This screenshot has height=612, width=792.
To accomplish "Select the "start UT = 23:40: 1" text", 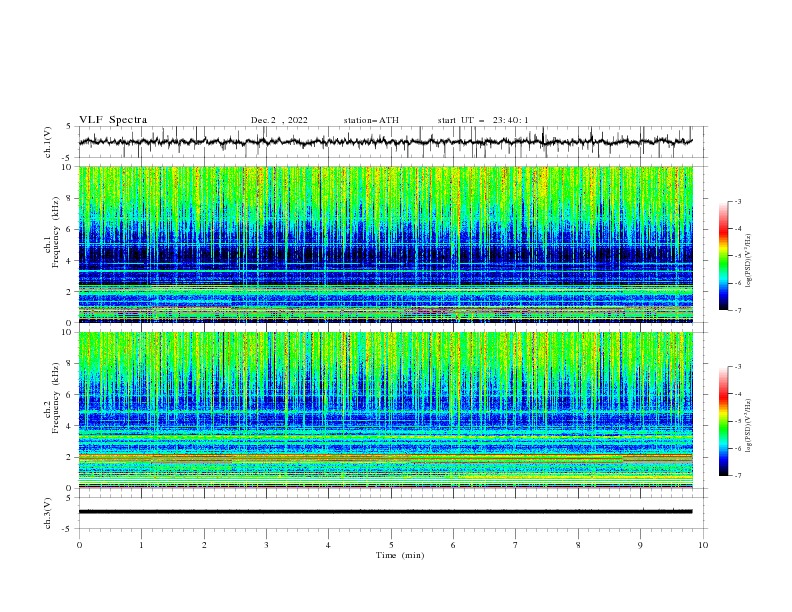I will 483,120.
